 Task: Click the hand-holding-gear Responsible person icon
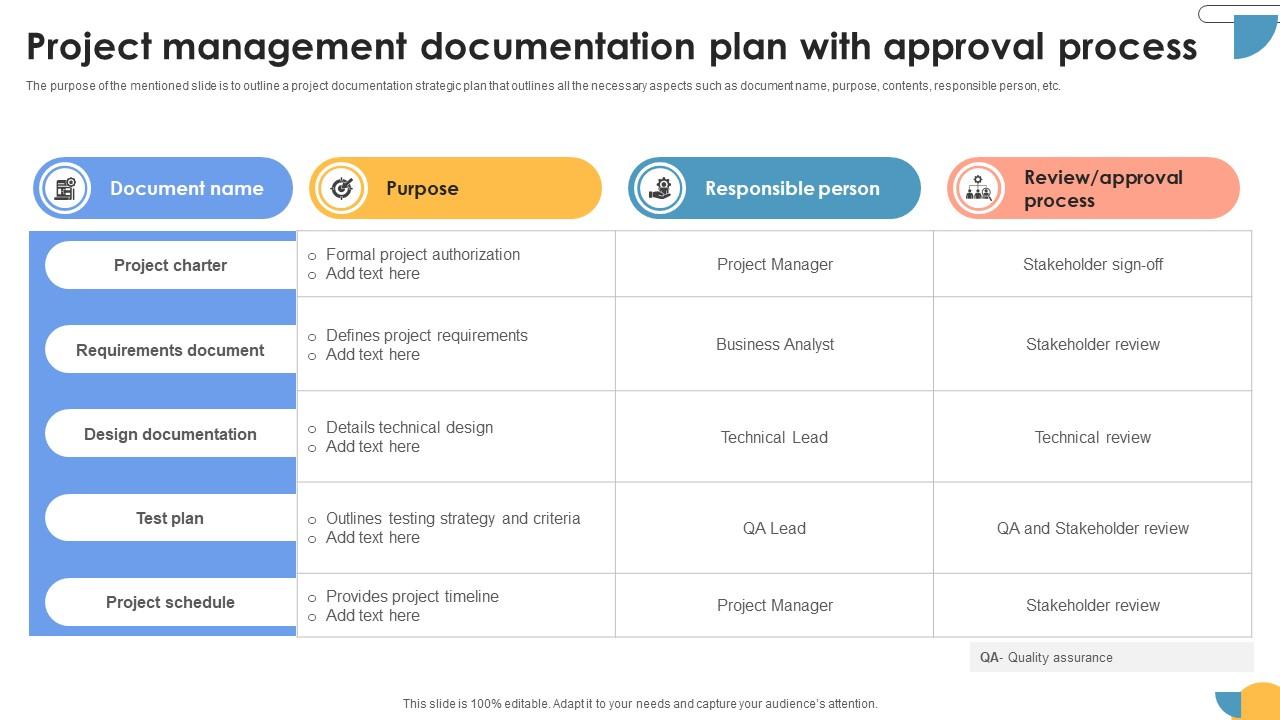tap(661, 188)
